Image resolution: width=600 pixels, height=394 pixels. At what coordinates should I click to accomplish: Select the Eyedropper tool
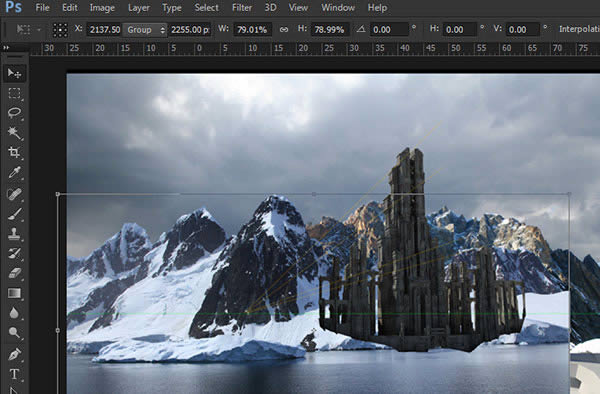pos(15,173)
